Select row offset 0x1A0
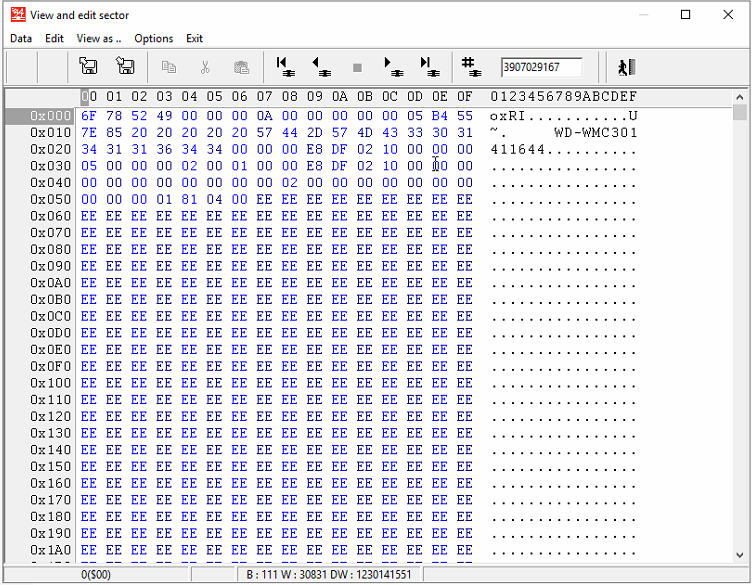752x585 pixels. [50, 550]
